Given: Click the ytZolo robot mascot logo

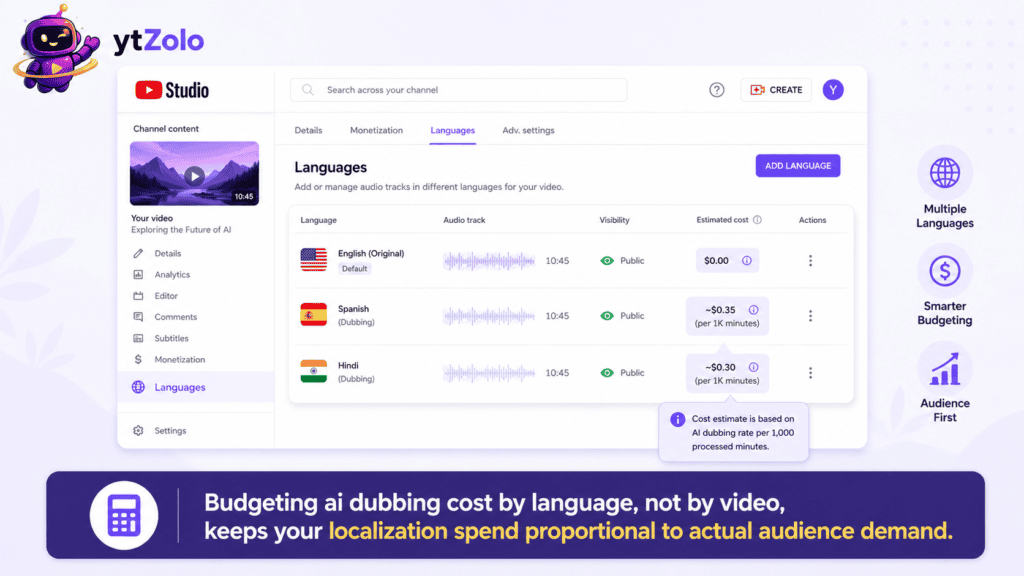Looking at the screenshot, I should [57, 49].
